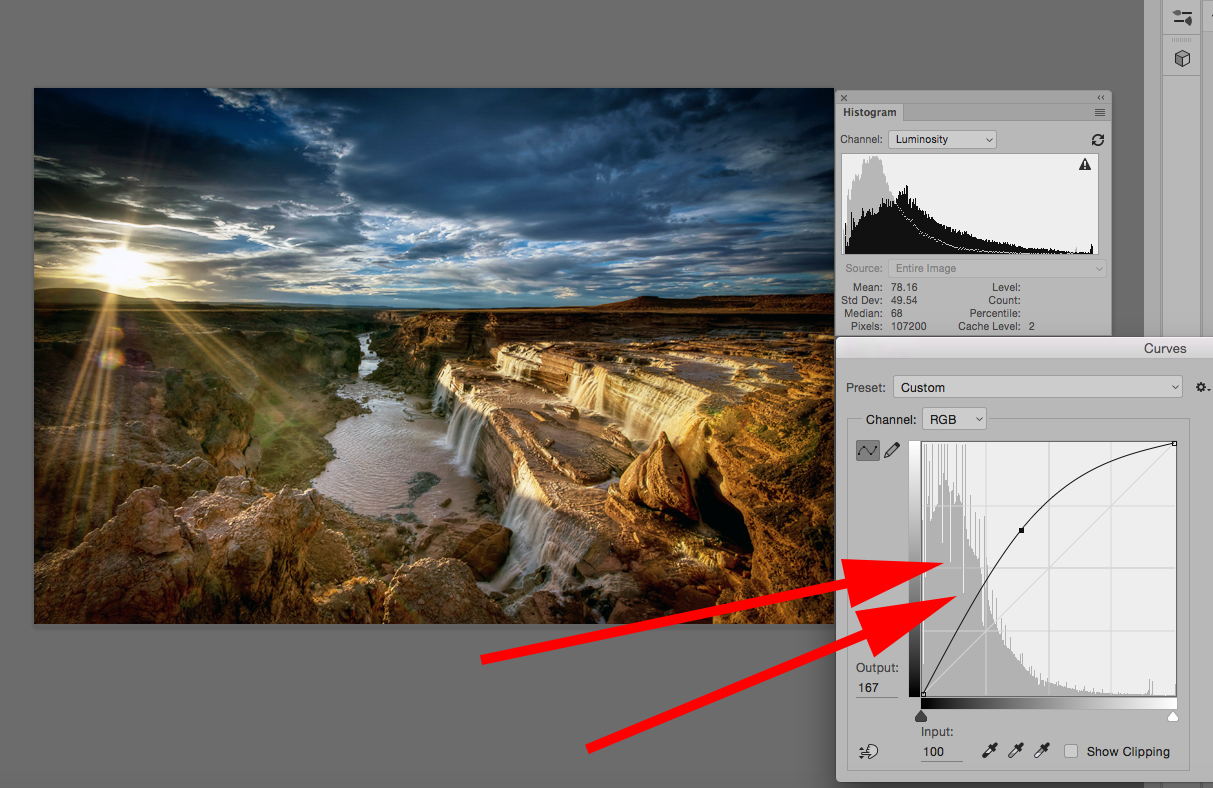1213x788 pixels.
Task: Select the top-right curve endpoint
Action: pos(1174,443)
